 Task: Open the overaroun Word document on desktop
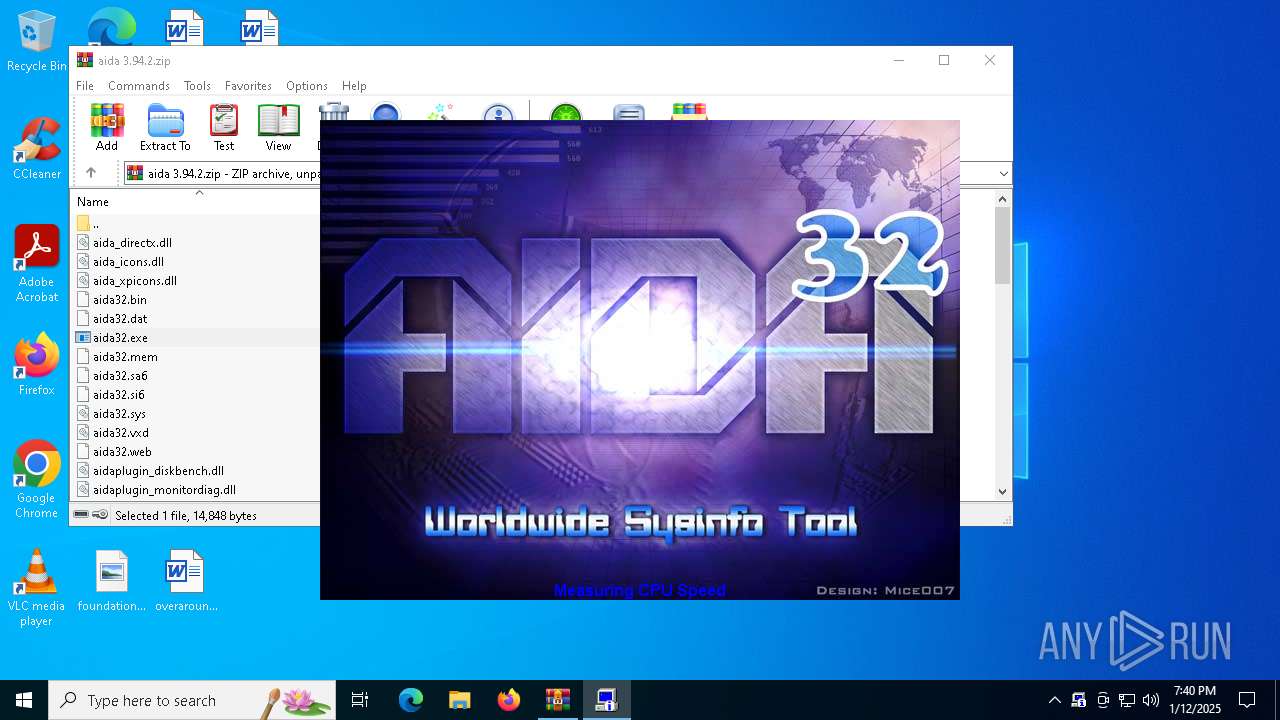tap(186, 581)
